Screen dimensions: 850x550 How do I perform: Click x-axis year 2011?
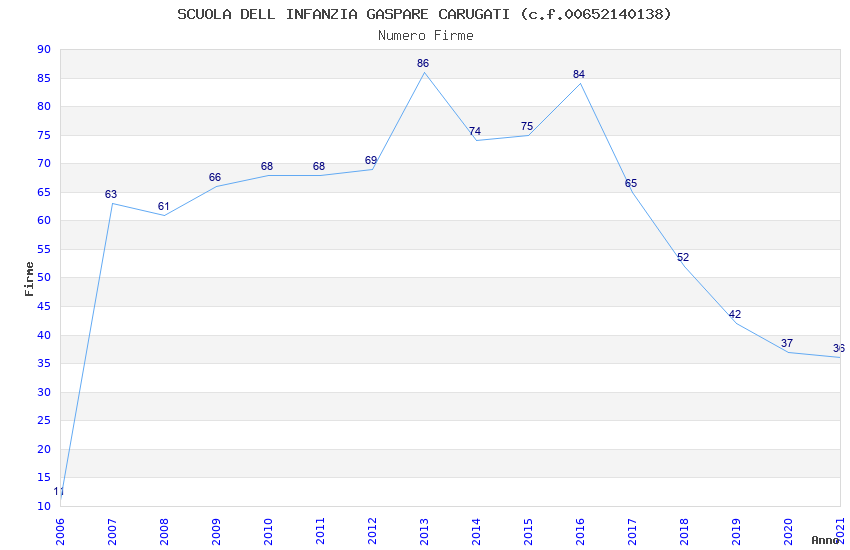pos(320,532)
